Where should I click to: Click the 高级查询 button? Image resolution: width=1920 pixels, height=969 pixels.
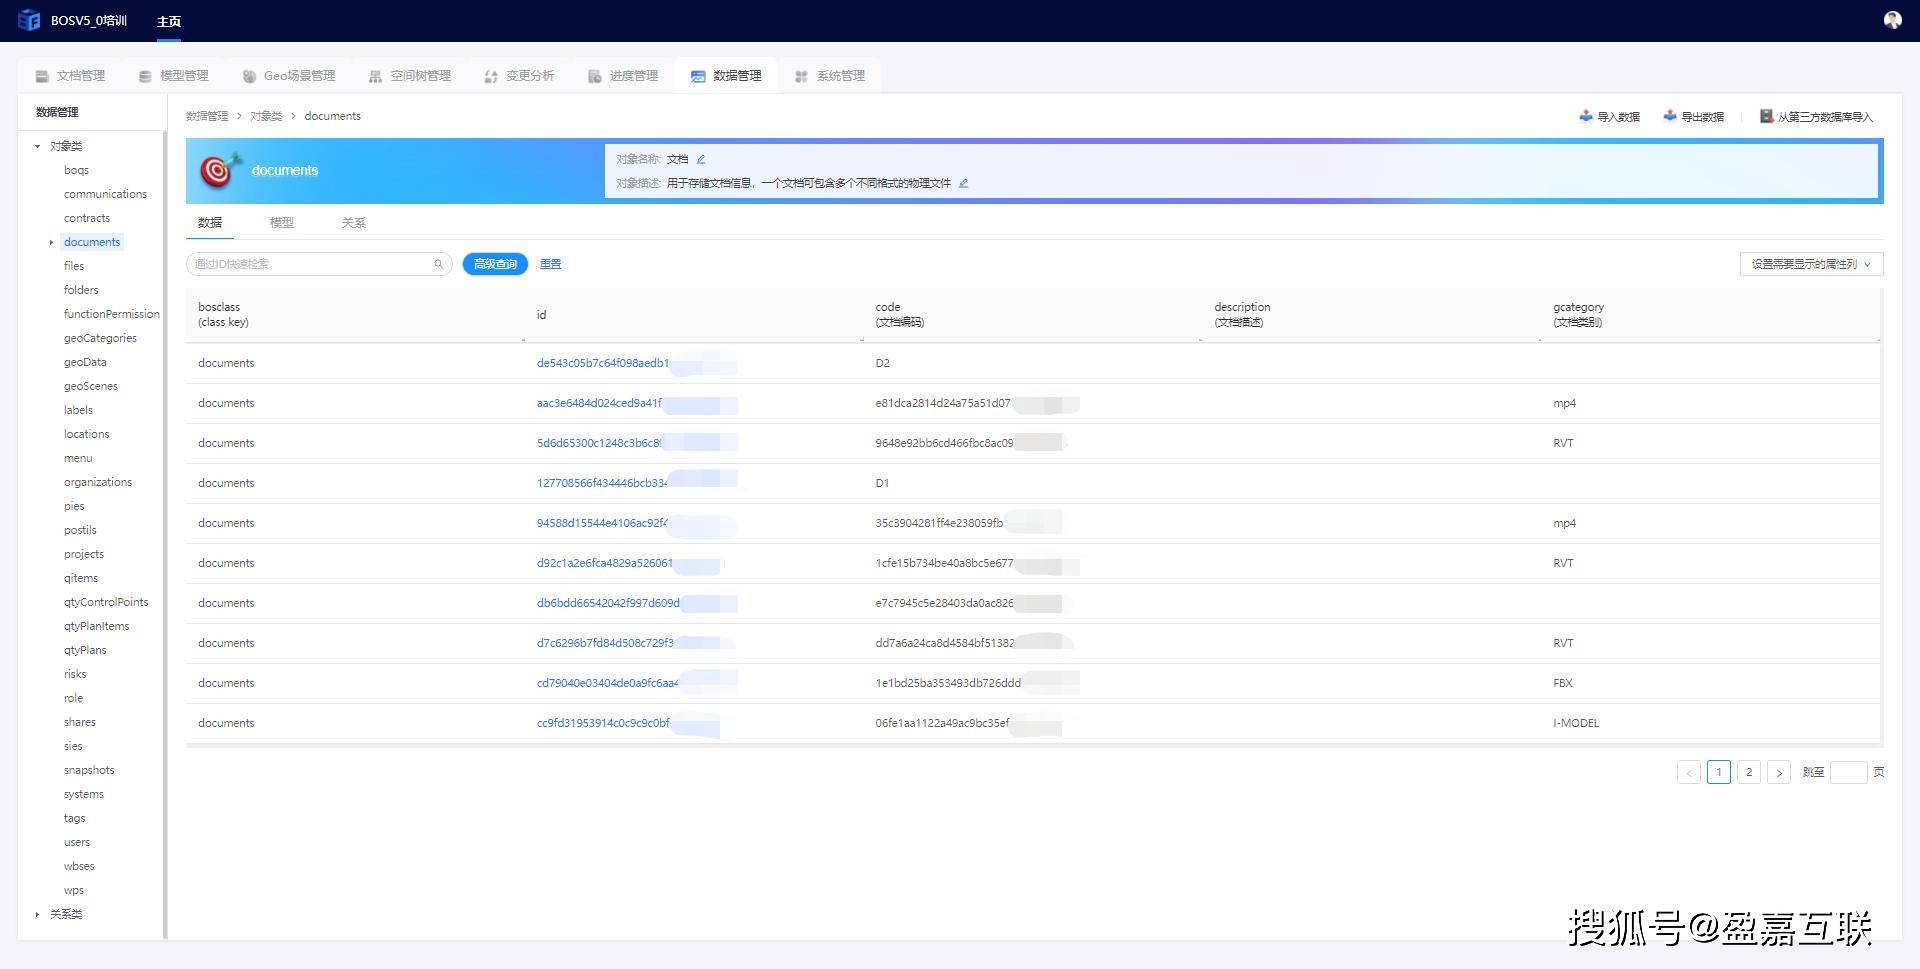pos(495,264)
